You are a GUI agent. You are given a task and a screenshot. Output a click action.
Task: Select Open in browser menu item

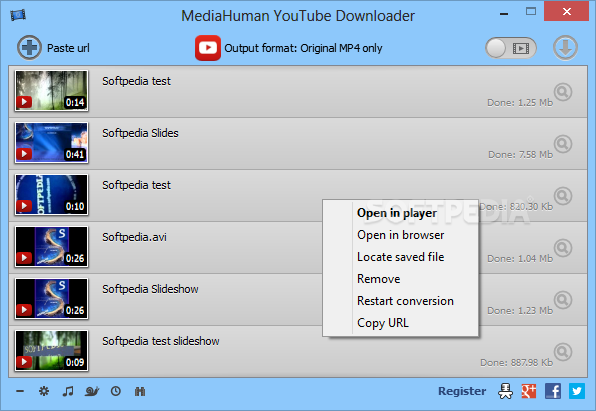point(400,235)
